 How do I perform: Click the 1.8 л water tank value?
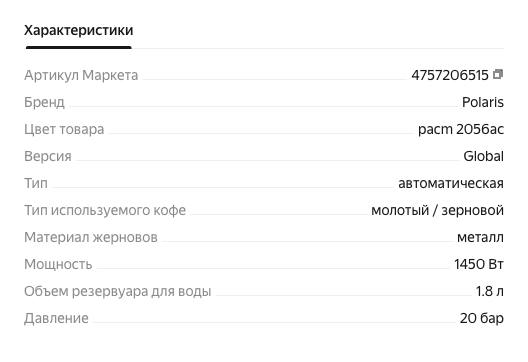coord(490,291)
